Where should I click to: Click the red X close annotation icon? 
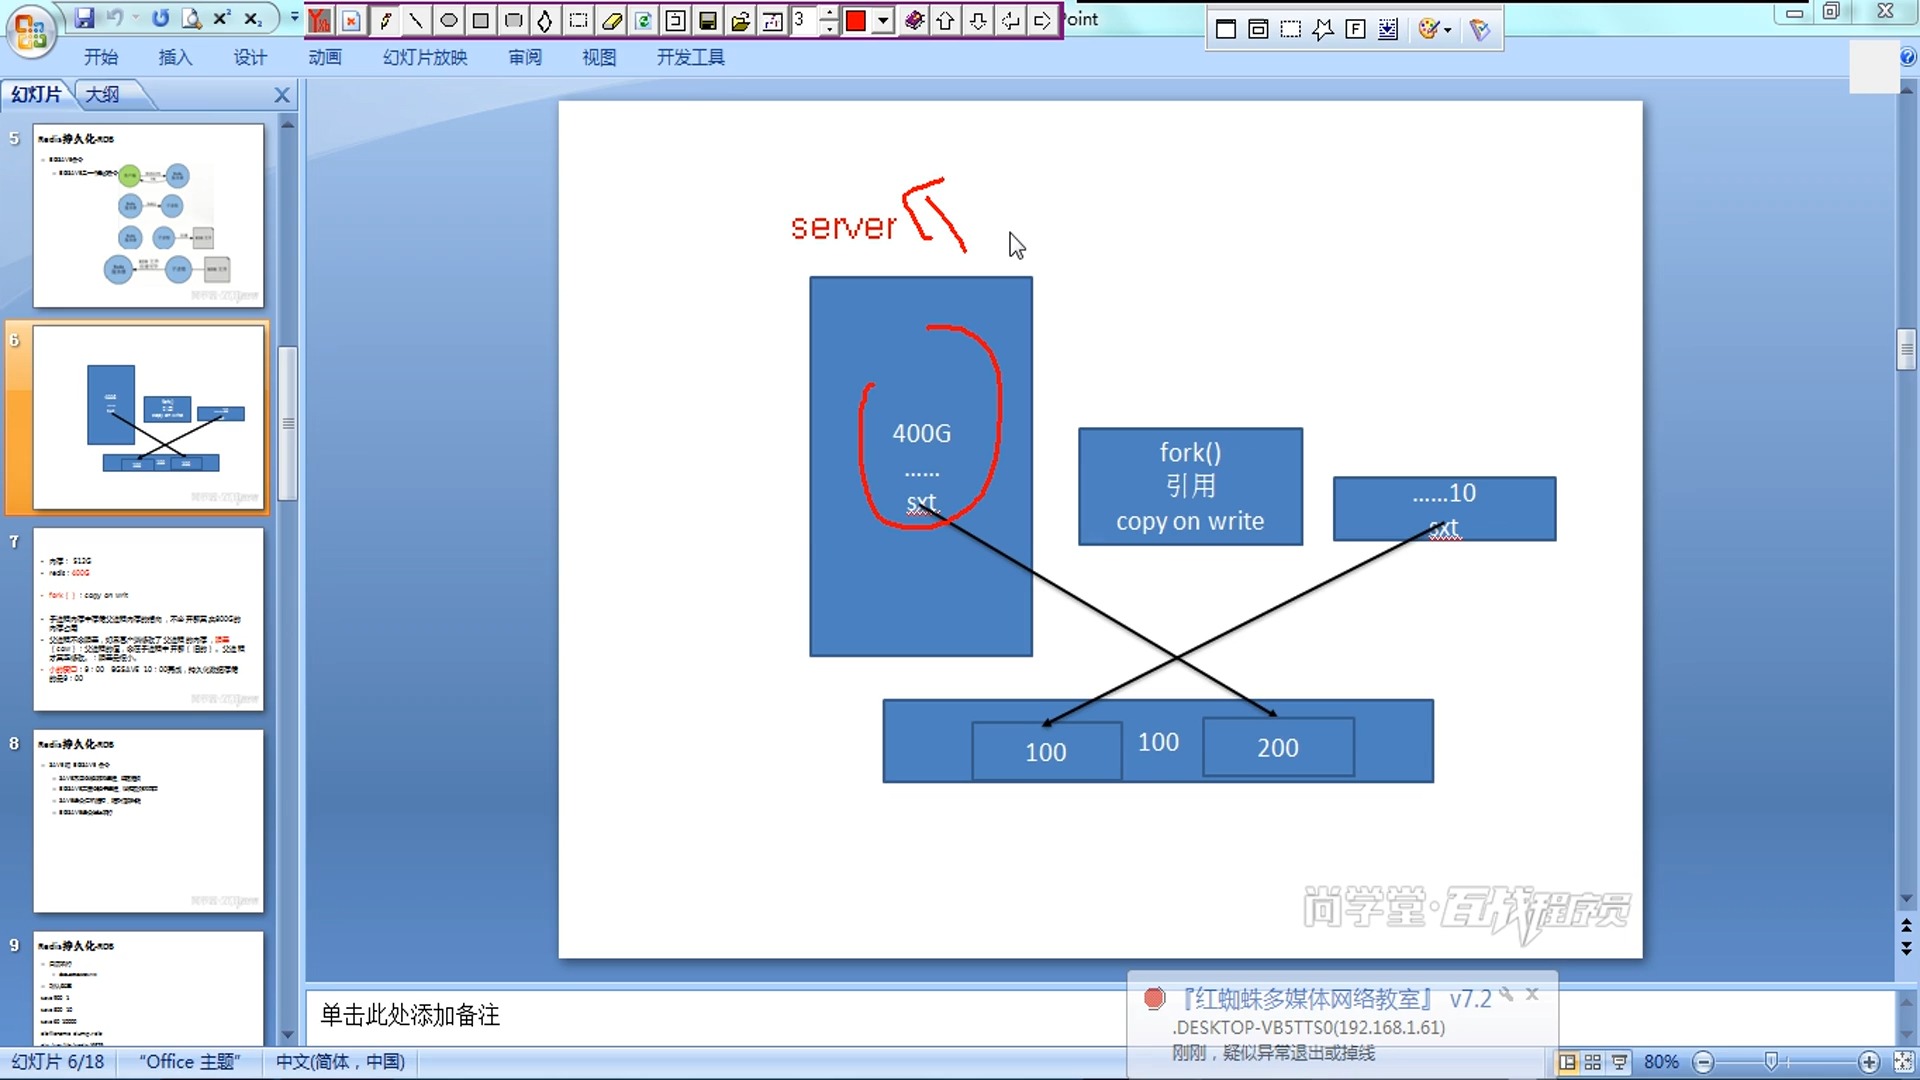pos(351,21)
